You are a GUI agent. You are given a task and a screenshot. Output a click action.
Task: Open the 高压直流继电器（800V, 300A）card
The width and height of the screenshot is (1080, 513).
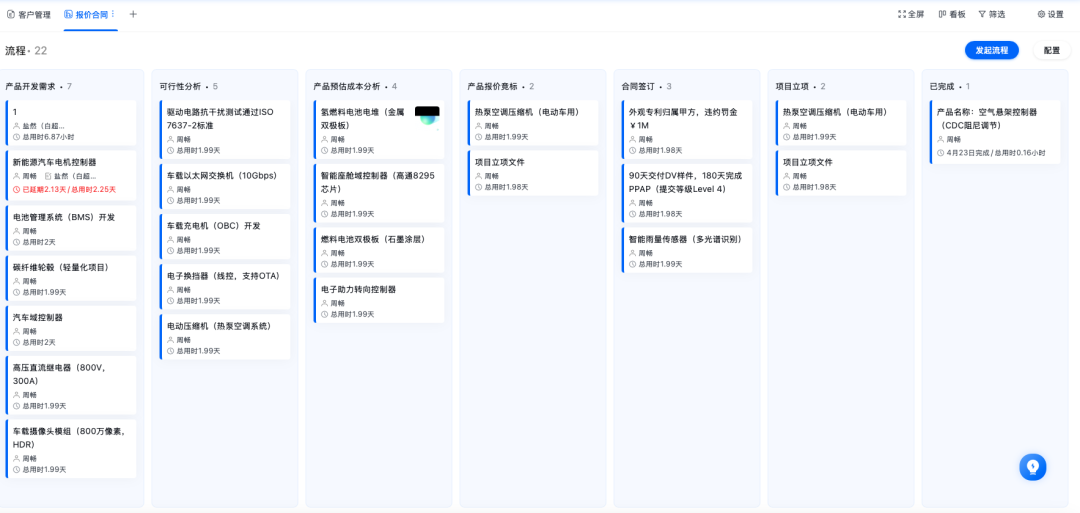coord(71,385)
